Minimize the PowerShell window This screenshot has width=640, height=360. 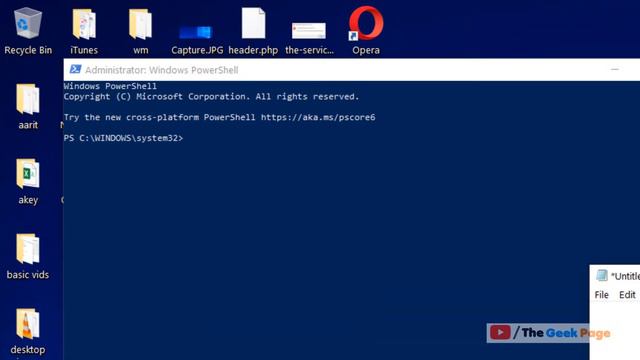click(615, 70)
